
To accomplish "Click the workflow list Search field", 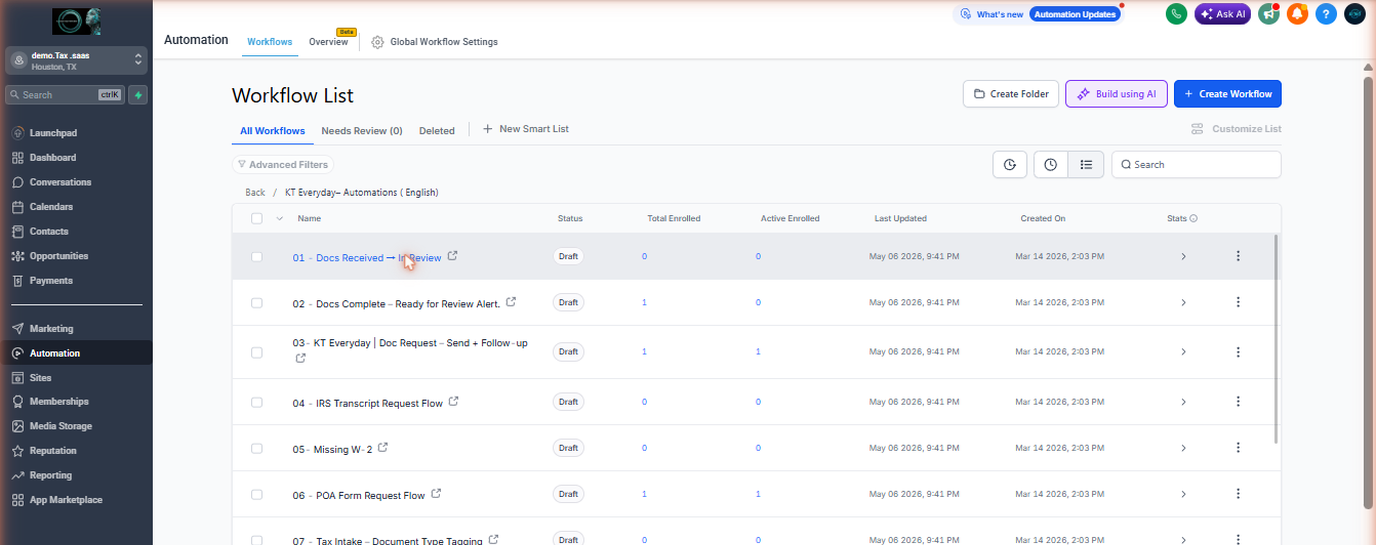I will click(1196, 165).
